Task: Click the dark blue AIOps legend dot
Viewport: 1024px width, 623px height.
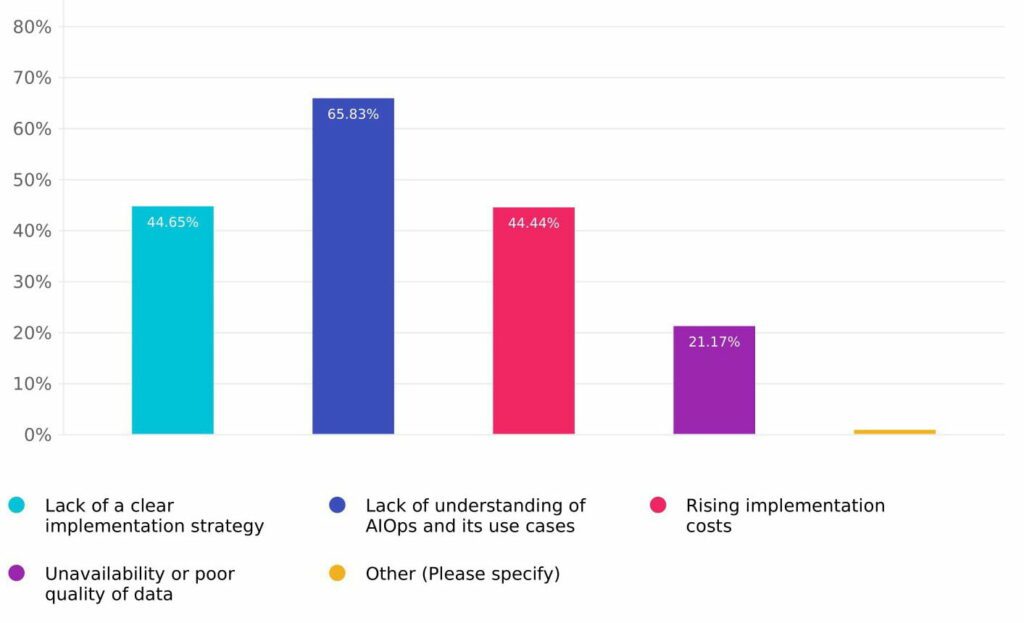Action: tap(337, 505)
